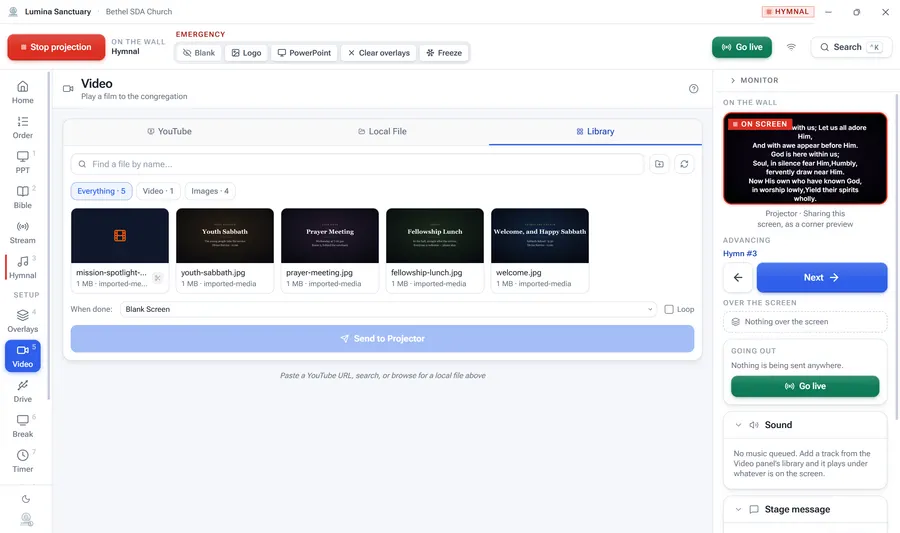Click the Find a file by name field
The image size is (900, 533).
(x=357, y=164)
